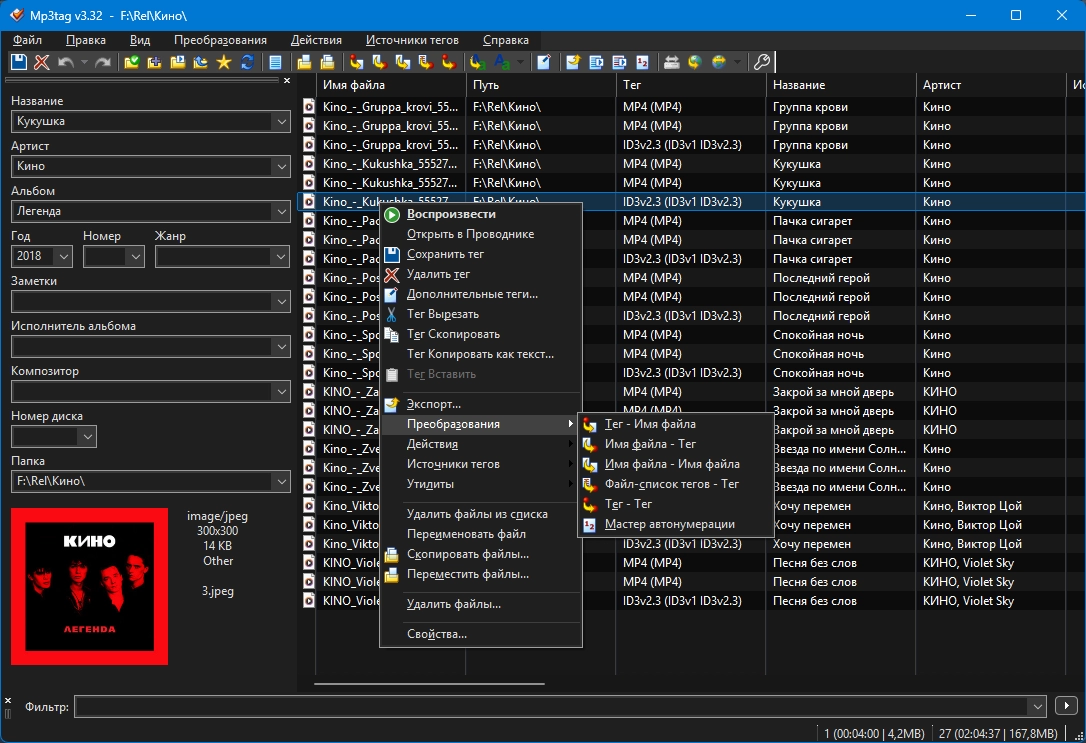Click the autonumbering wizard icon in the submenu
Viewport: 1086px width, 743px height.
tap(589, 524)
